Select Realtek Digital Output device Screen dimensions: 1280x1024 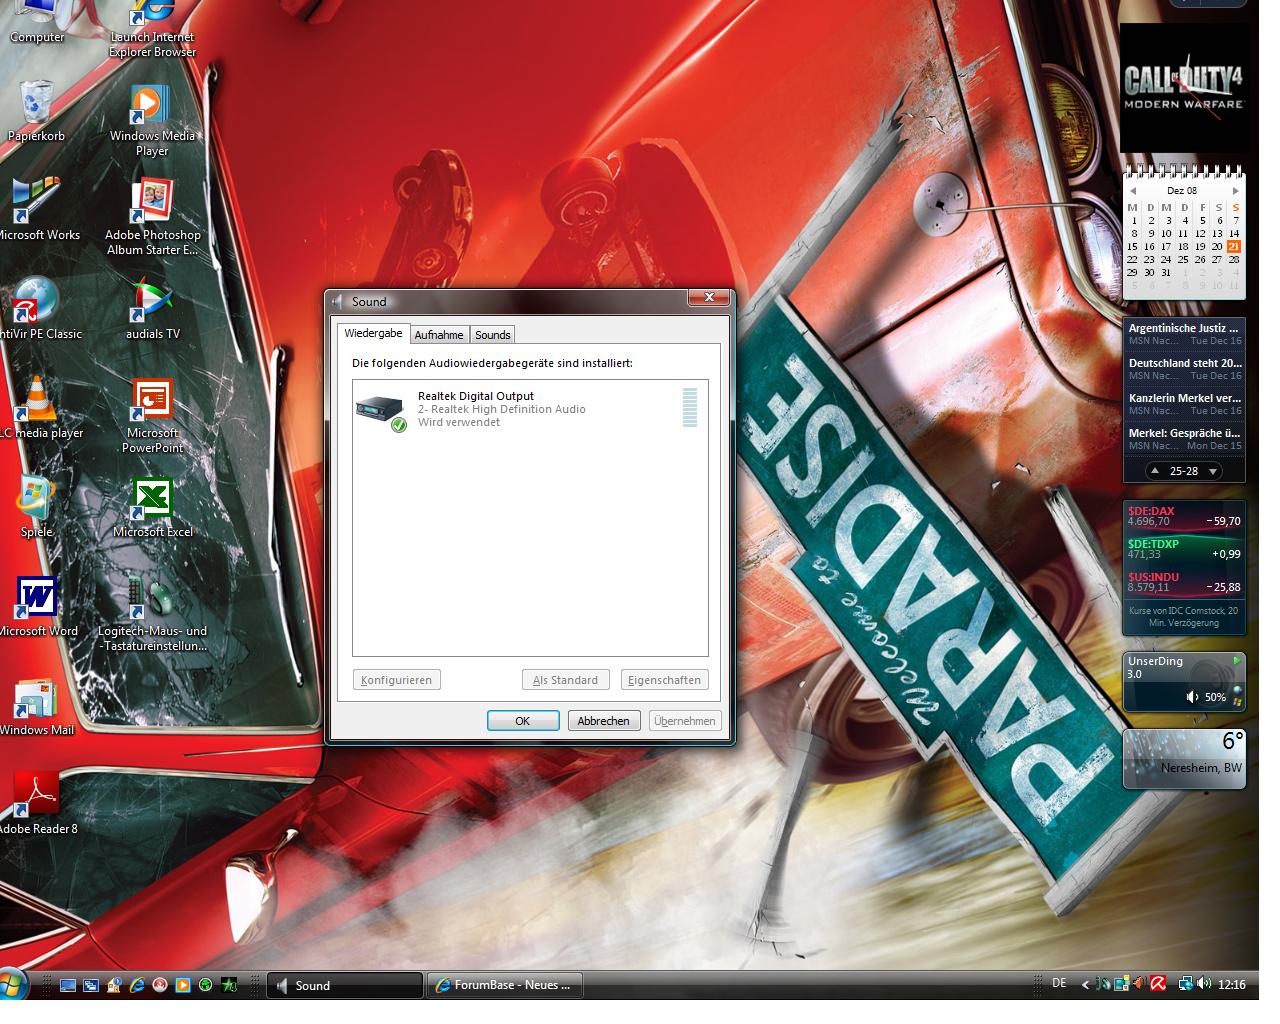[530, 409]
